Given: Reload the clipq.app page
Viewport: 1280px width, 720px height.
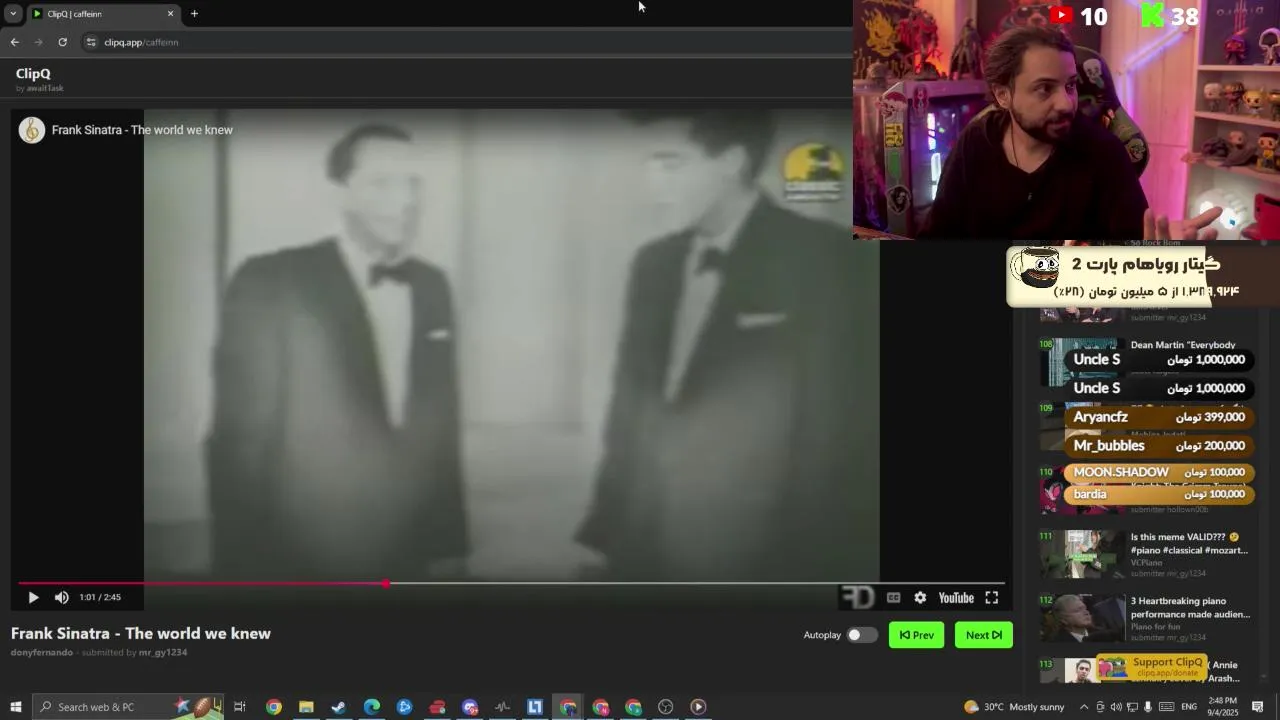Looking at the screenshot, I should pos(62,42).
